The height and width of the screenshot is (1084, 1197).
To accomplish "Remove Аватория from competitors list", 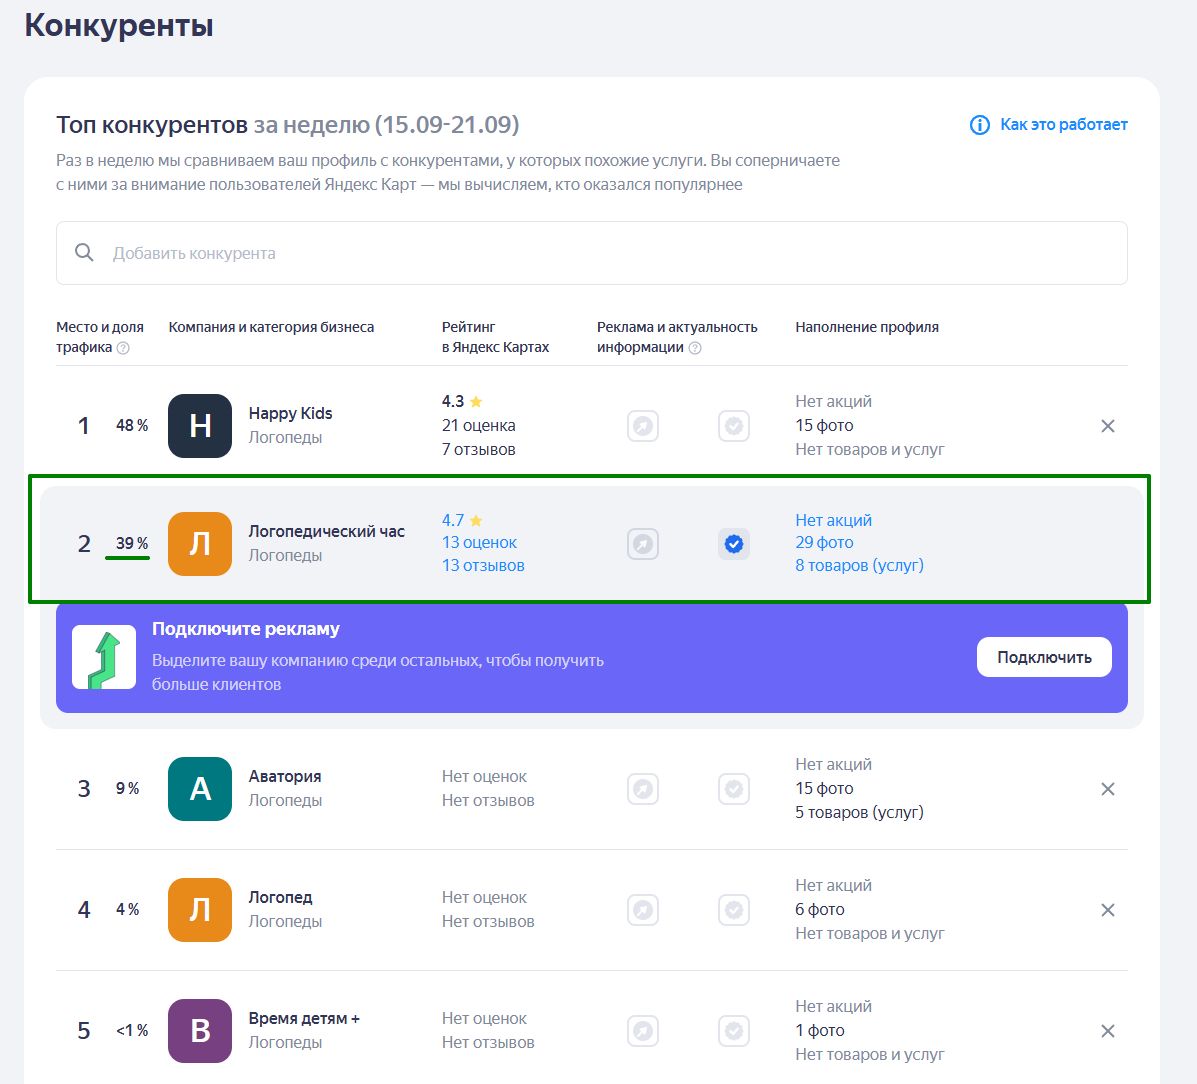I will click(1107, 789).
